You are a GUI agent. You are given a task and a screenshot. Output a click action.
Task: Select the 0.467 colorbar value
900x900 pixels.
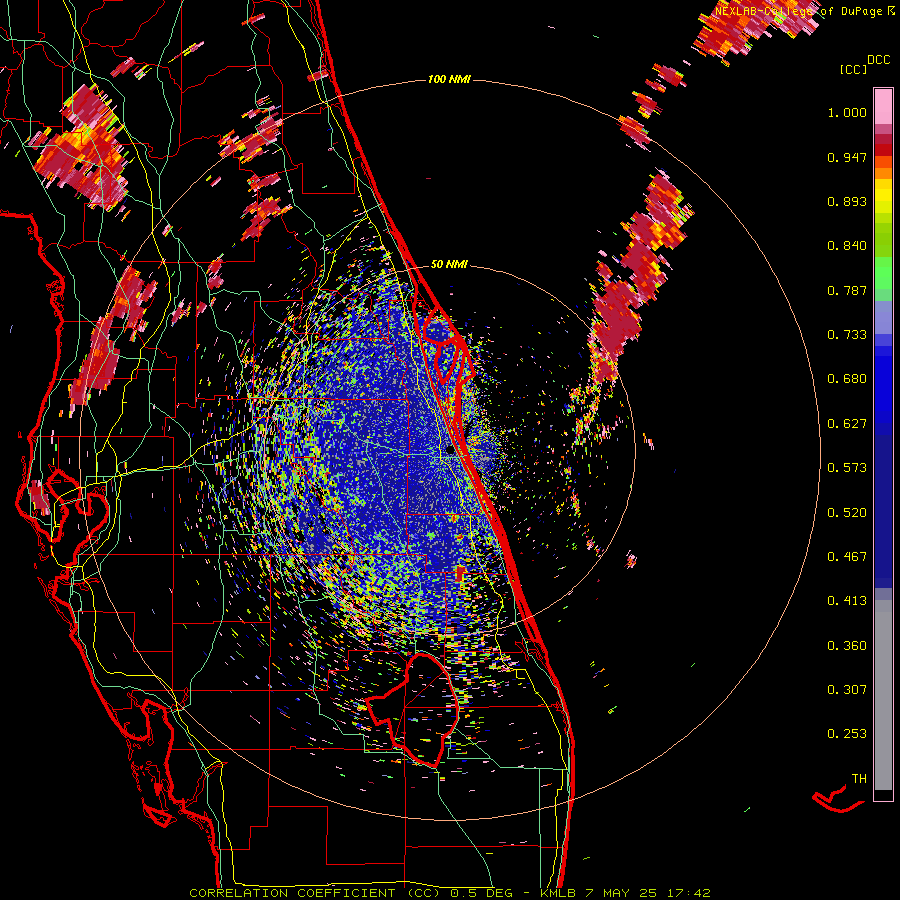point(847,557)
